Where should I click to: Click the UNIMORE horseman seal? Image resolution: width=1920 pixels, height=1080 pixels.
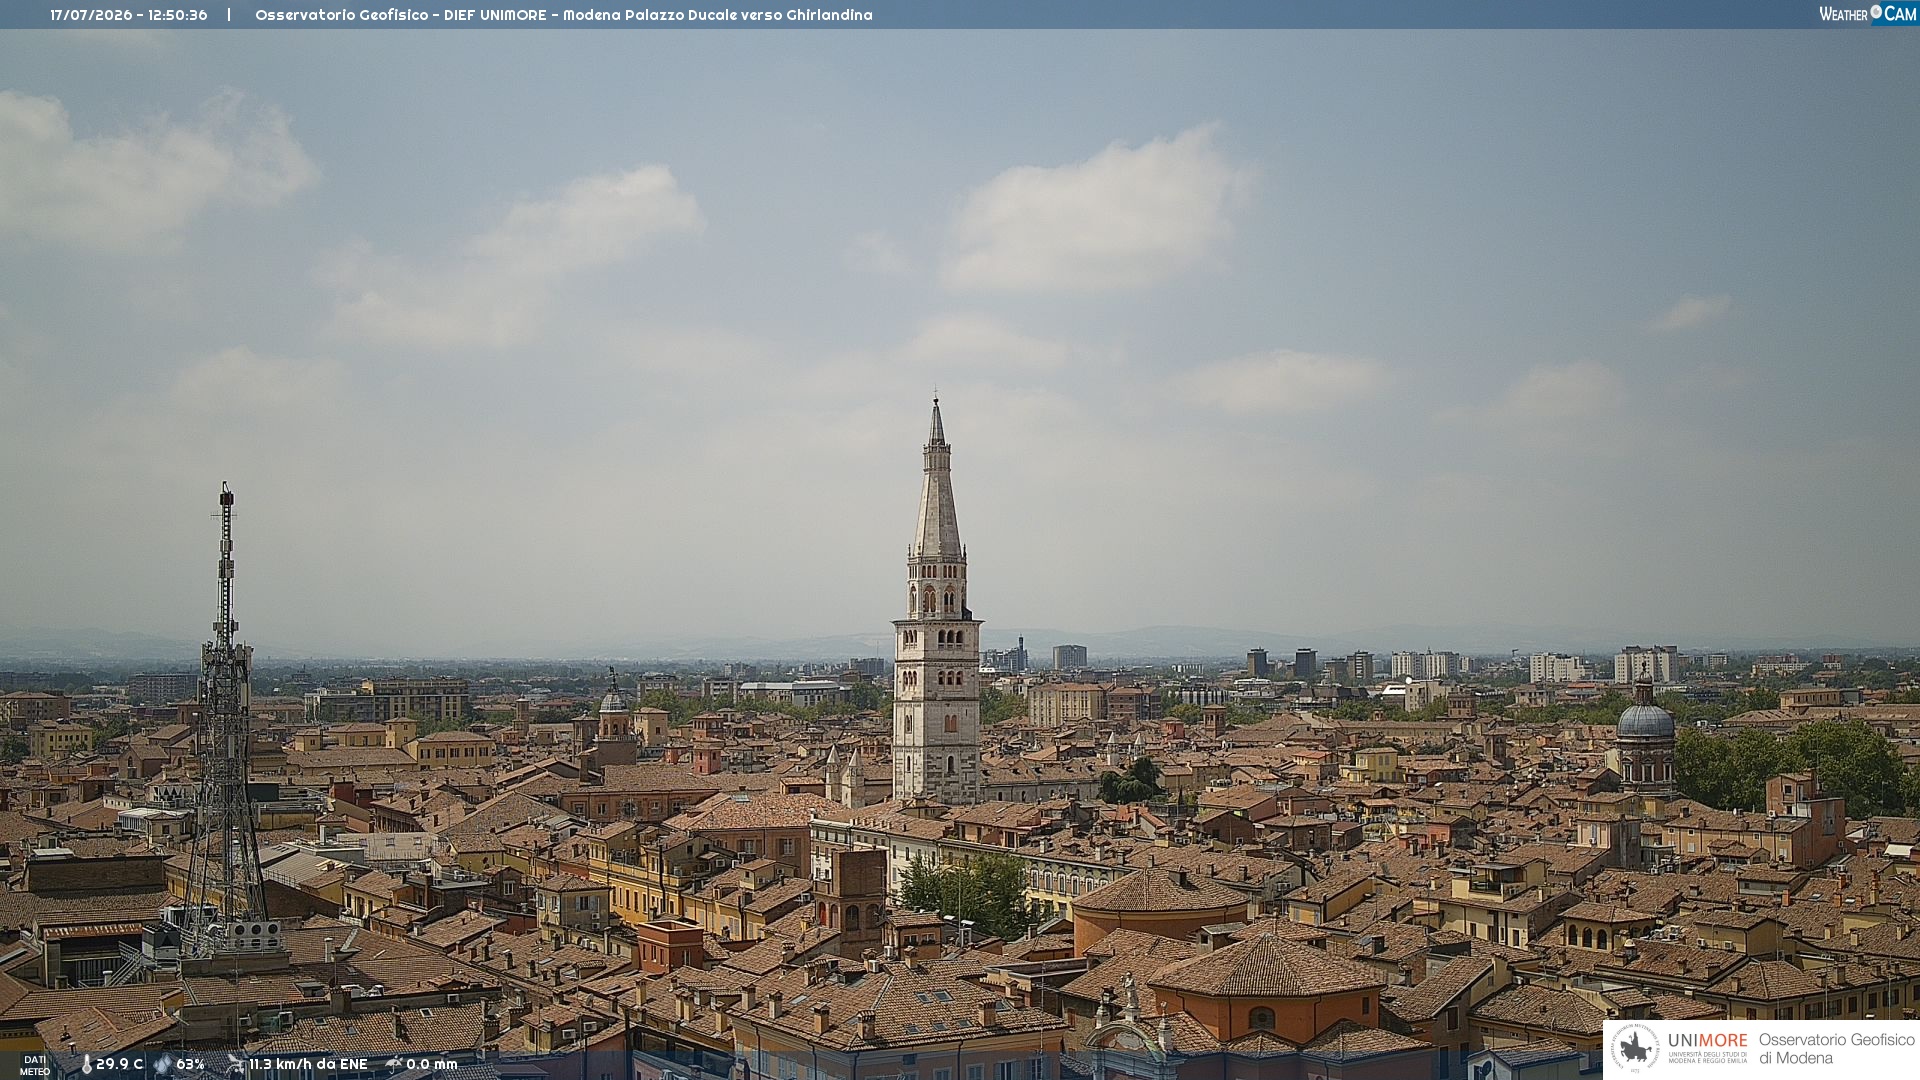[1635, 1048]
